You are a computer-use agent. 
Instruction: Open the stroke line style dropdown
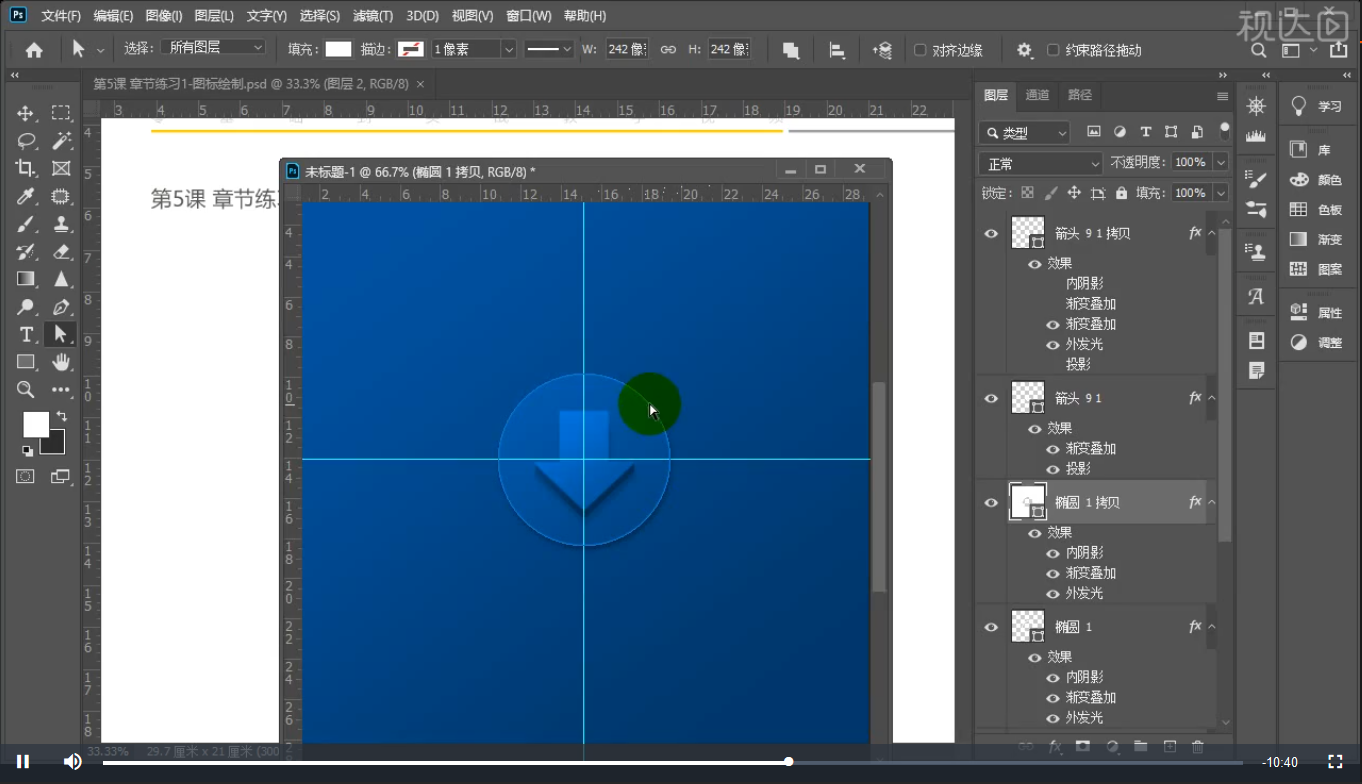click(549, 49)
